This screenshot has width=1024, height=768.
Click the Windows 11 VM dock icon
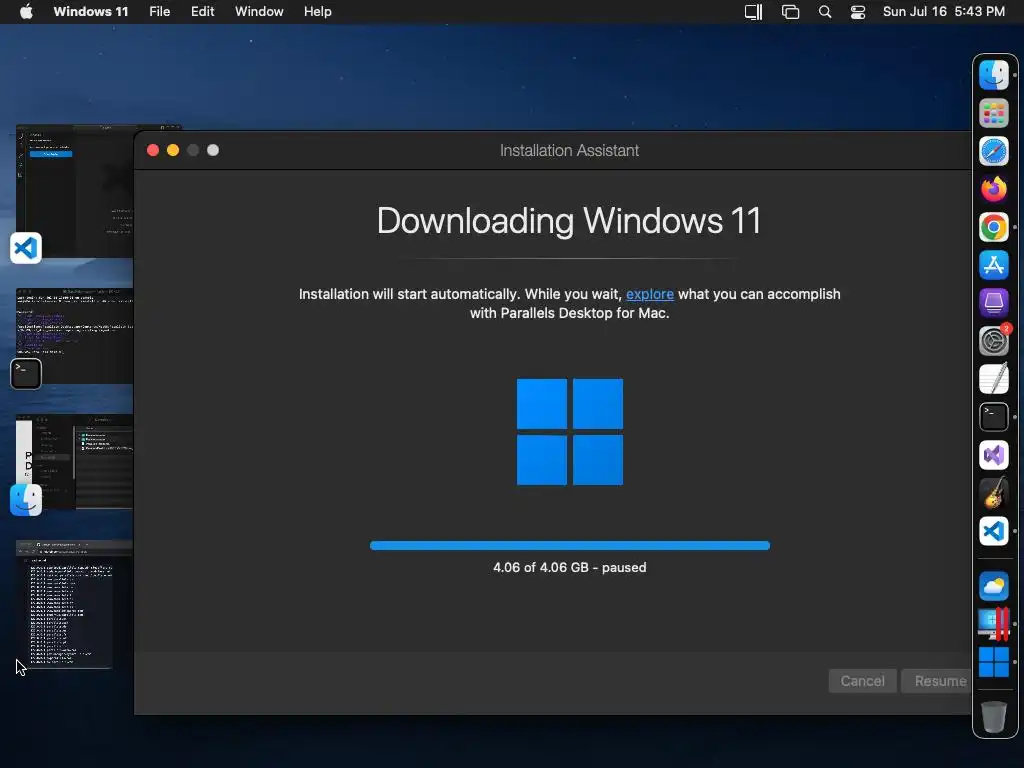pos(993,662)
